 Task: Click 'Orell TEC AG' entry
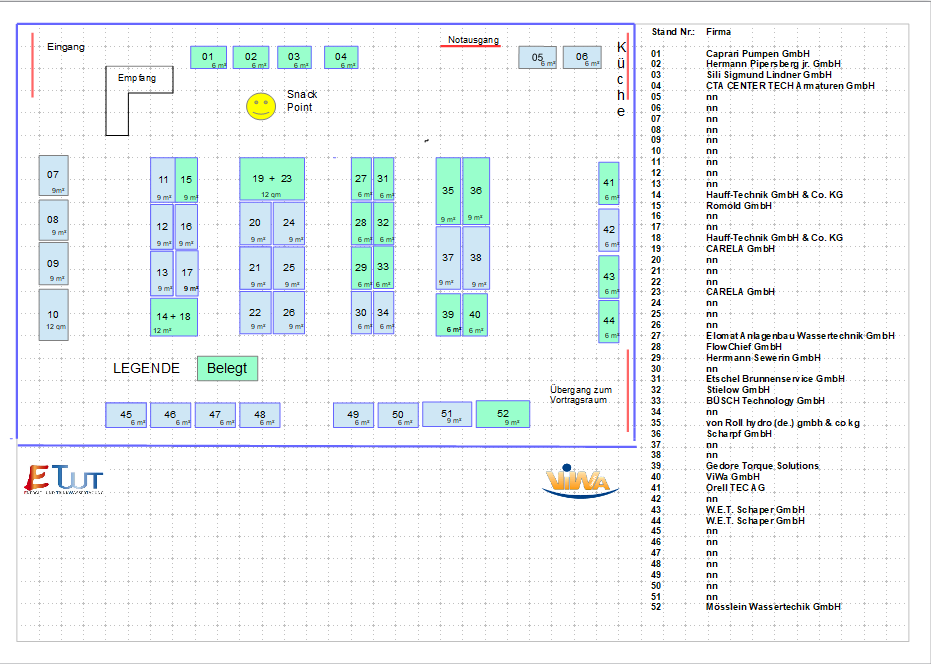(736, 488)
